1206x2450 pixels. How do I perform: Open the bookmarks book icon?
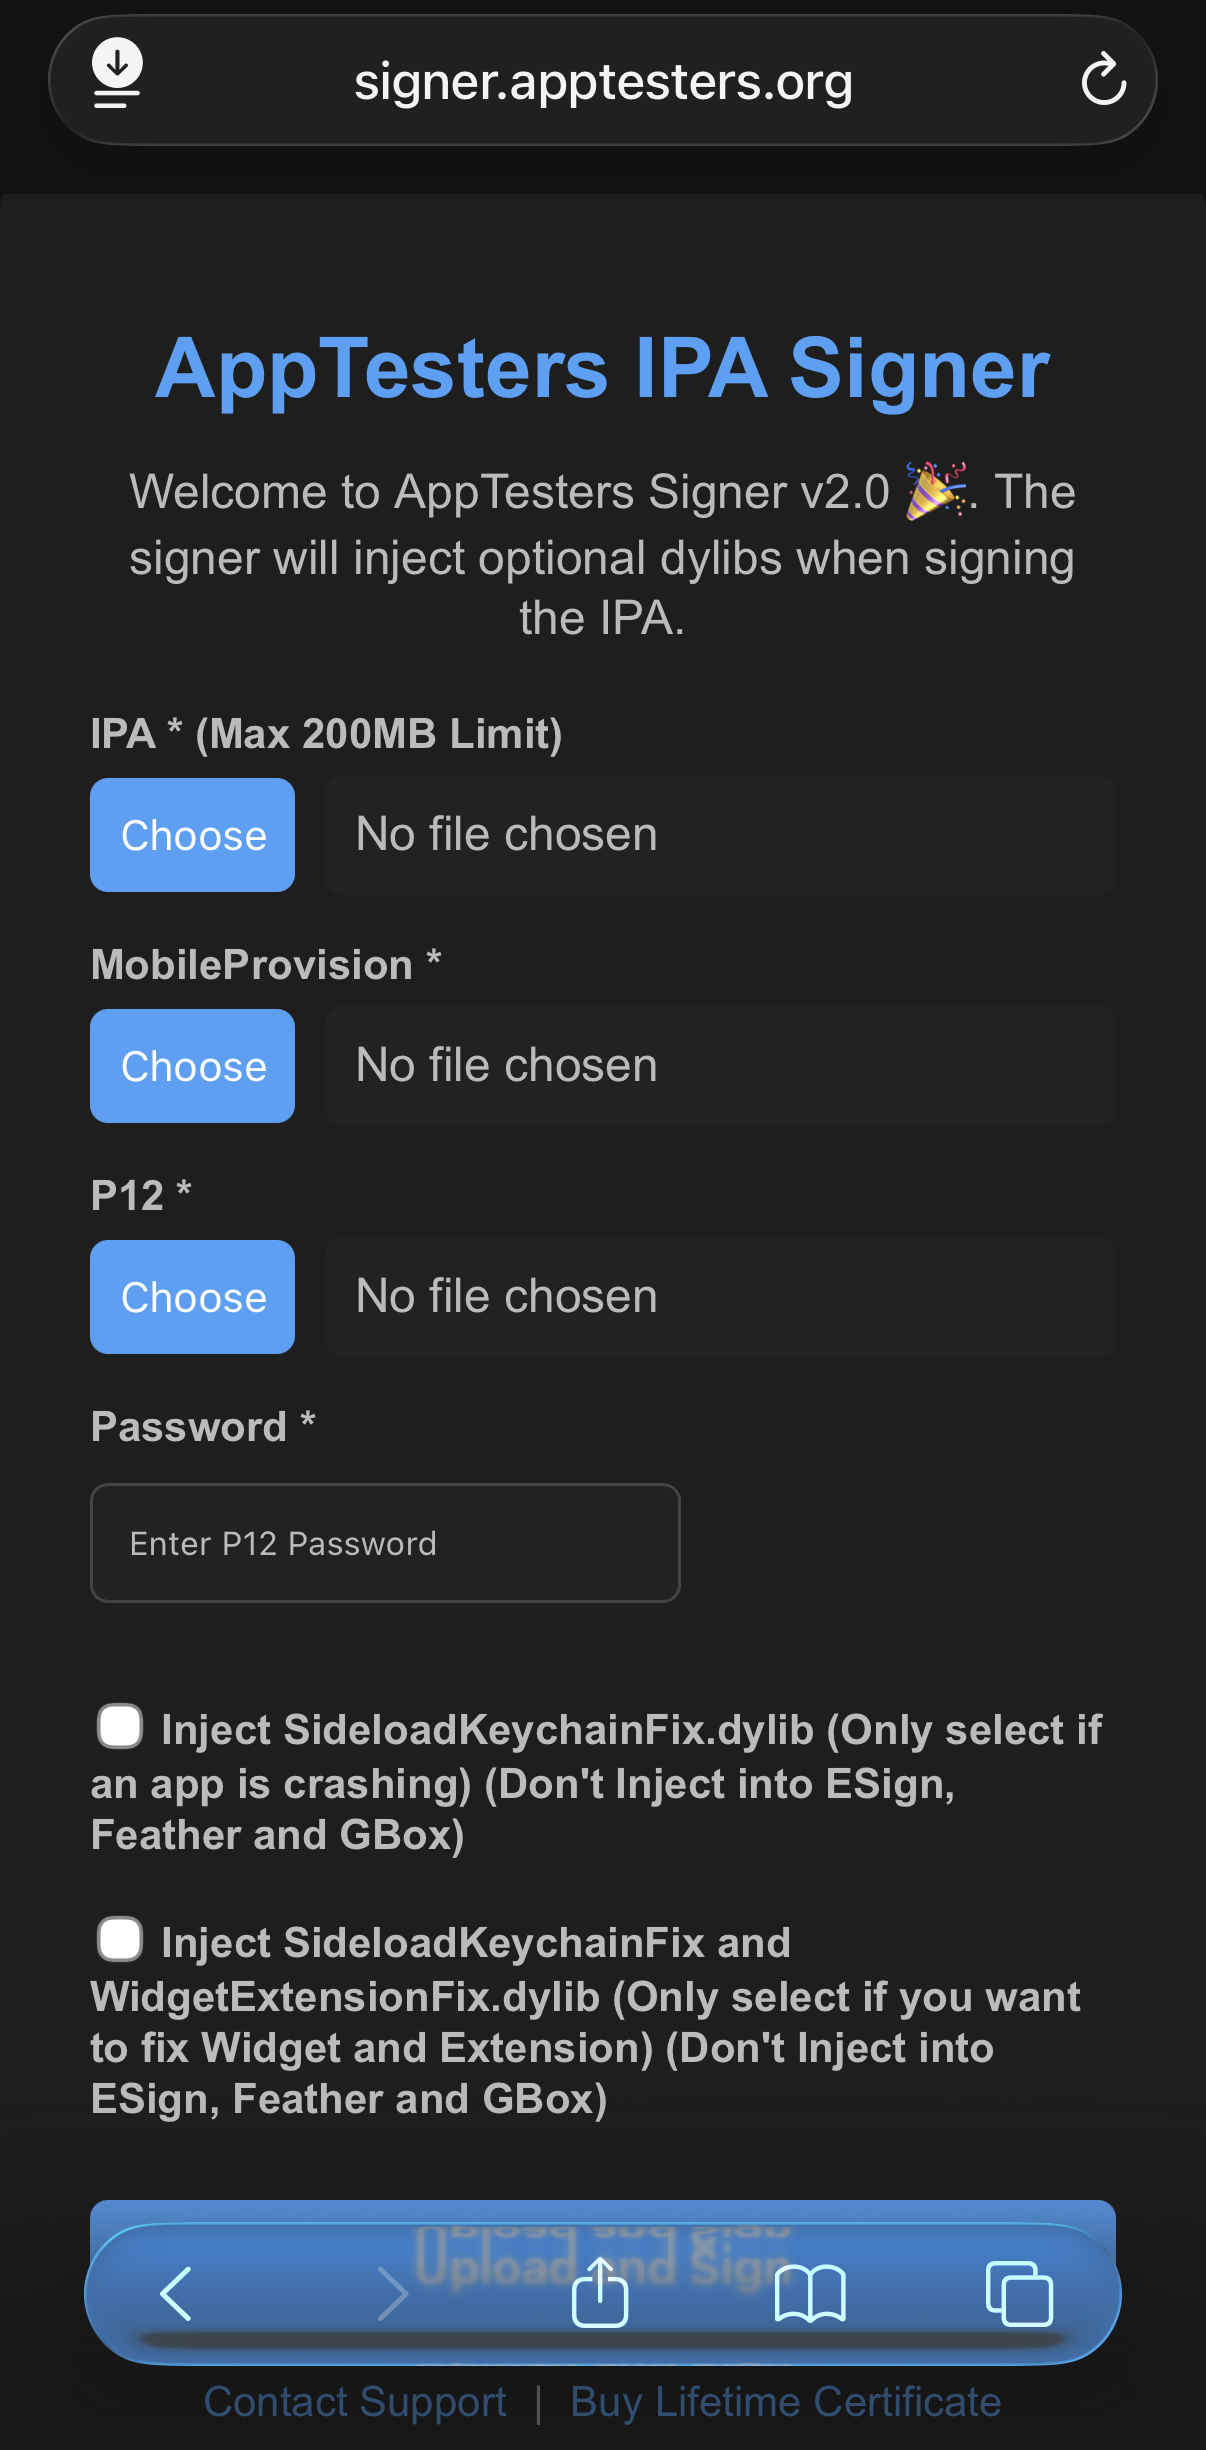[x=810, y=2293]
